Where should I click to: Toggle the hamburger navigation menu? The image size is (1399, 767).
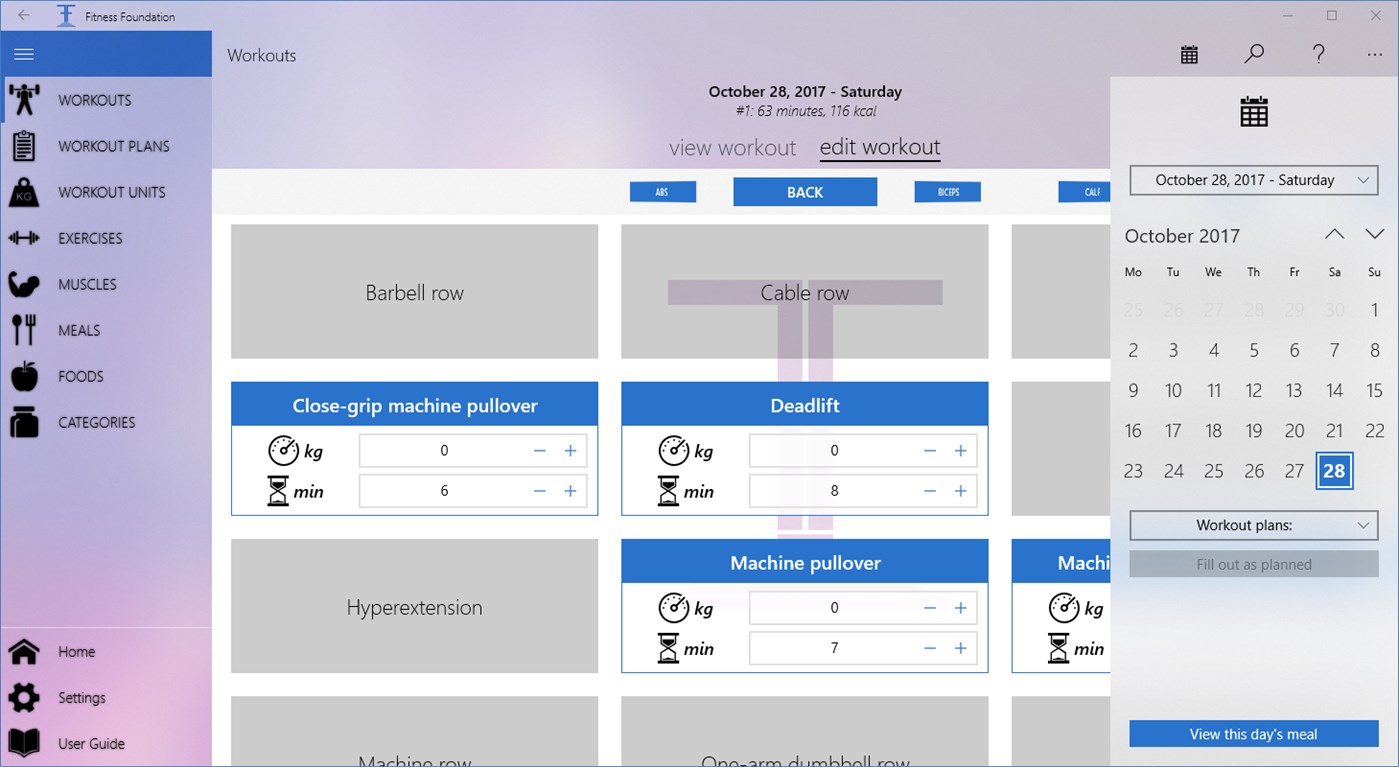coord(24,53)
